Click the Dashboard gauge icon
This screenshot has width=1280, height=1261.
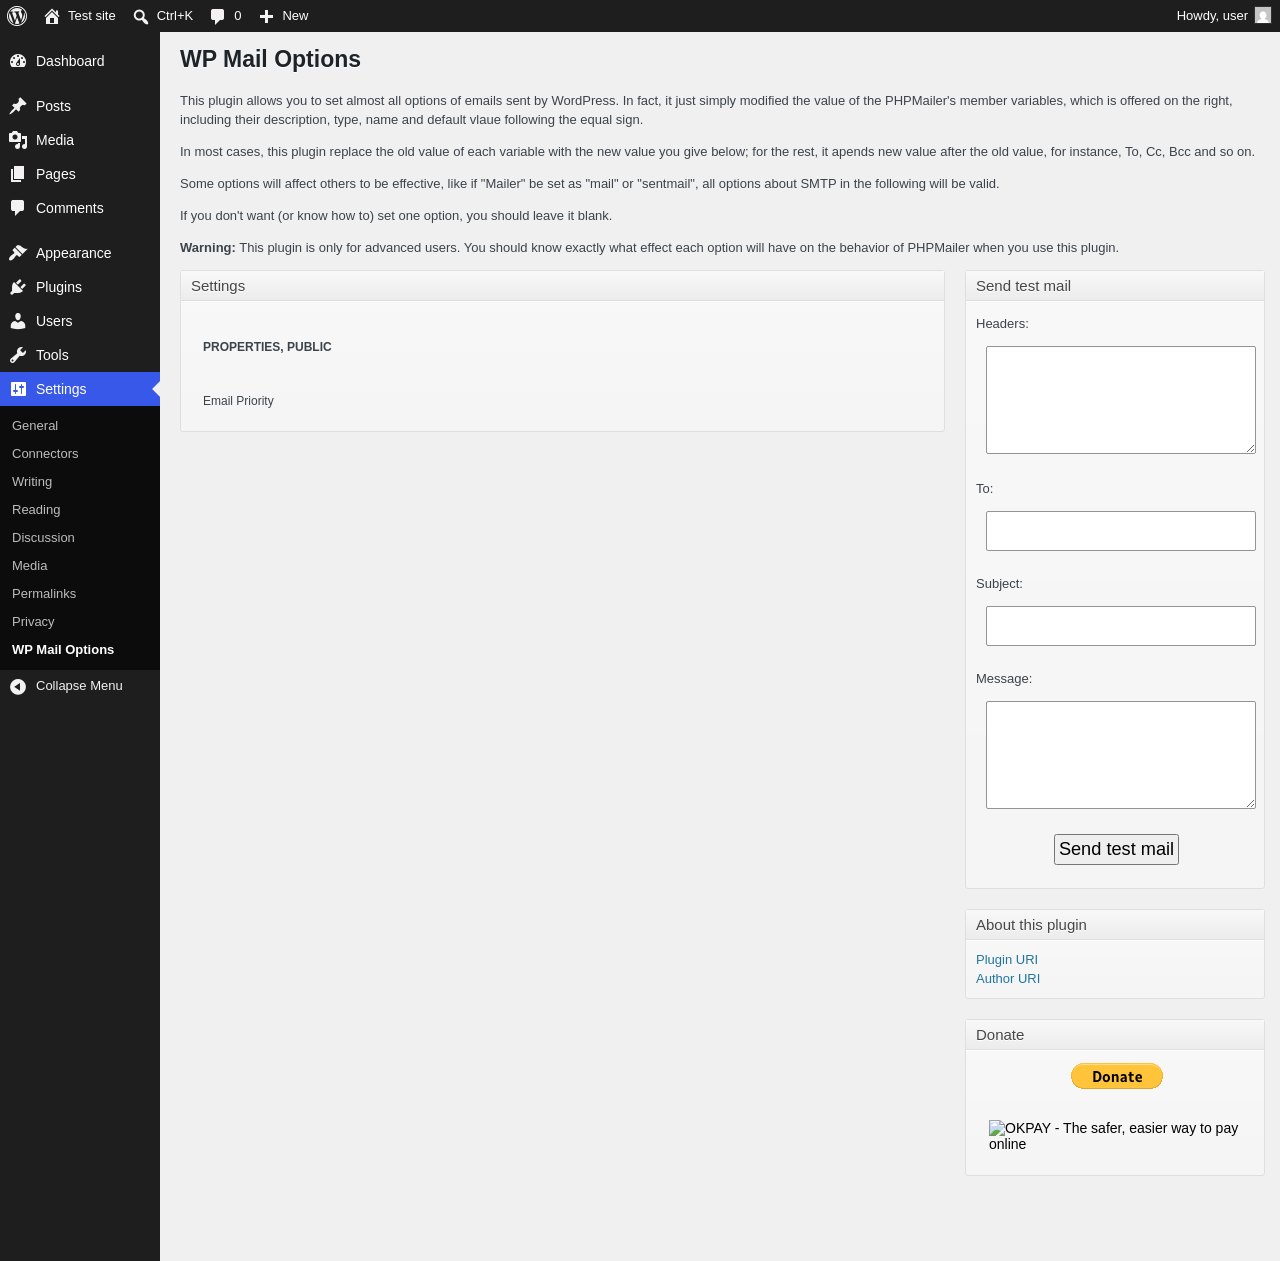(18, 61)
